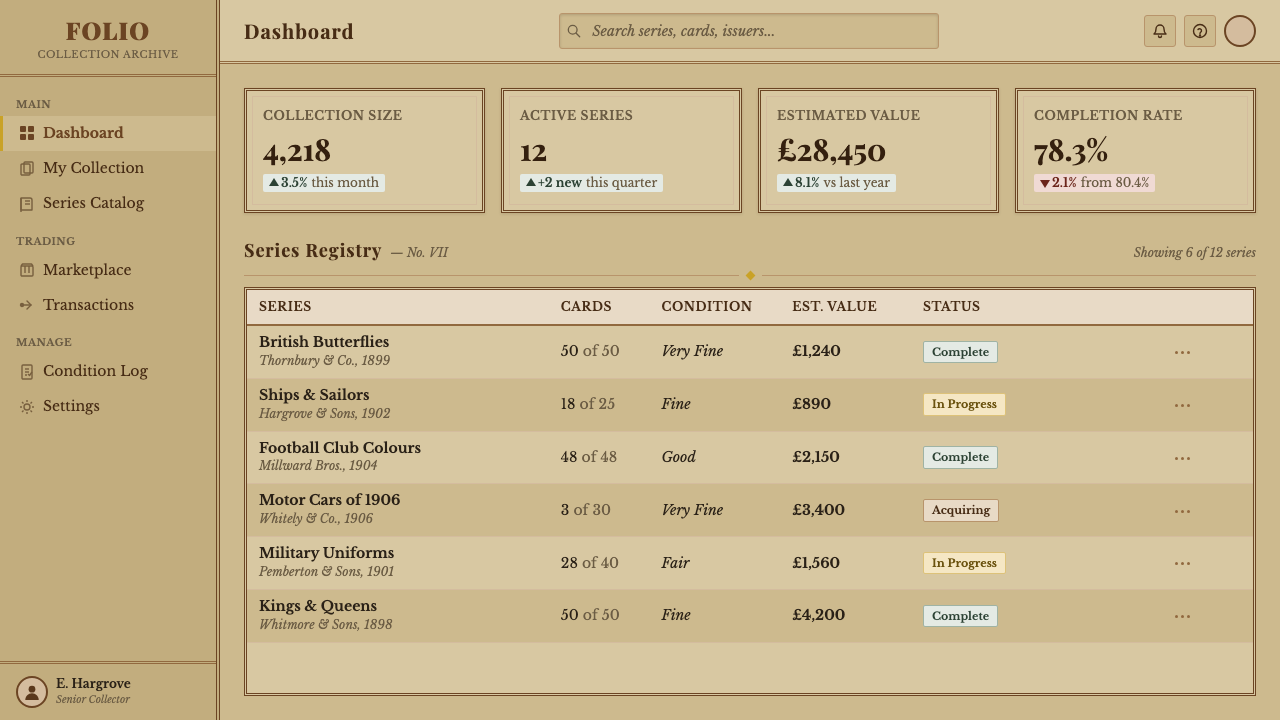Click the Fair condition value
This screenshot has height=720, width=1280.
[675, 563]
